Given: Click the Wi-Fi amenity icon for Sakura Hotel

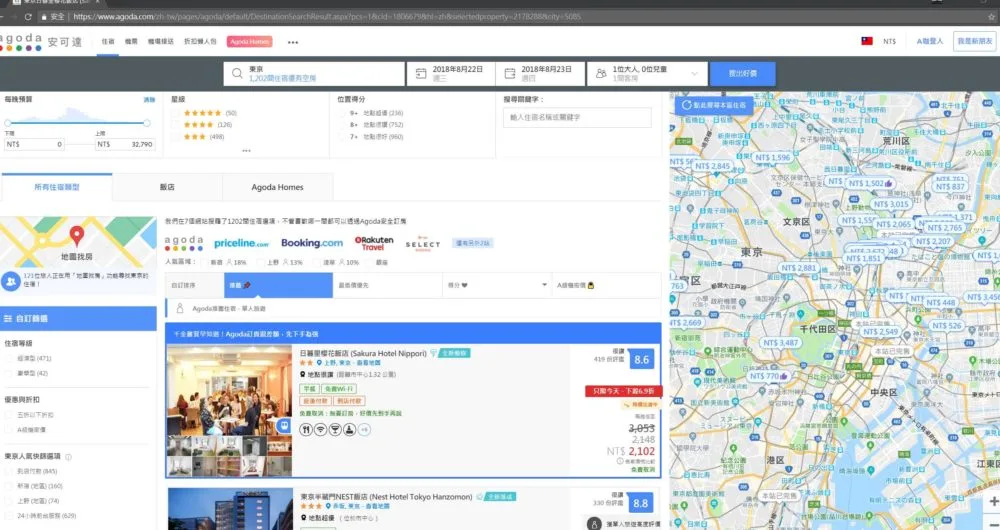Looking at the screenshot, I should point(320,430).
